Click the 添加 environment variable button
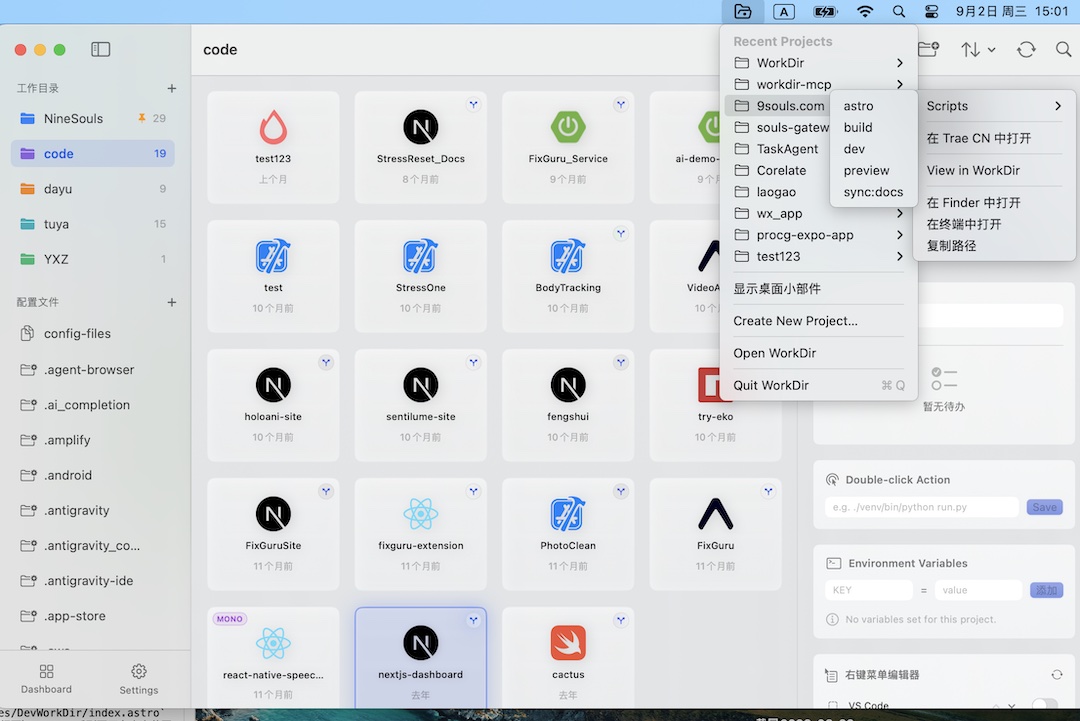Image resolution: width=1080 pixels, height=721 pixels. point(1046,590)
